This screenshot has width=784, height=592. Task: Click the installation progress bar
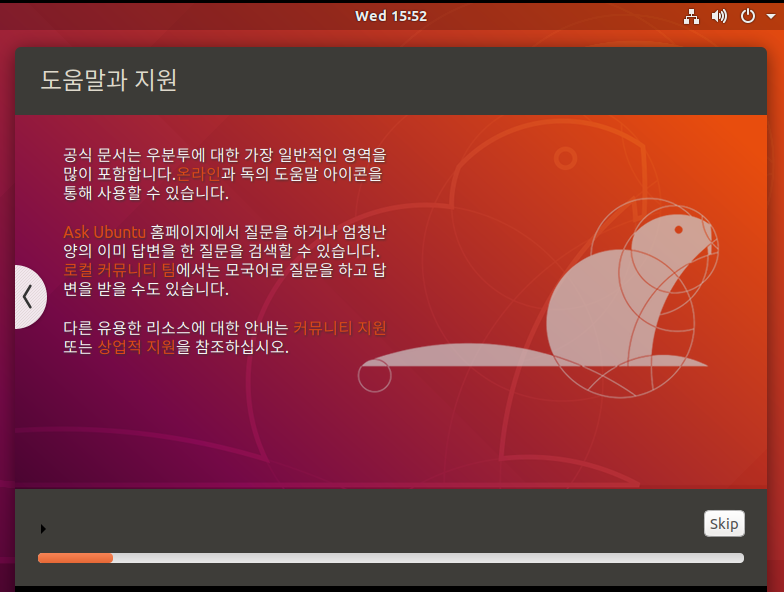click(391, 558)
